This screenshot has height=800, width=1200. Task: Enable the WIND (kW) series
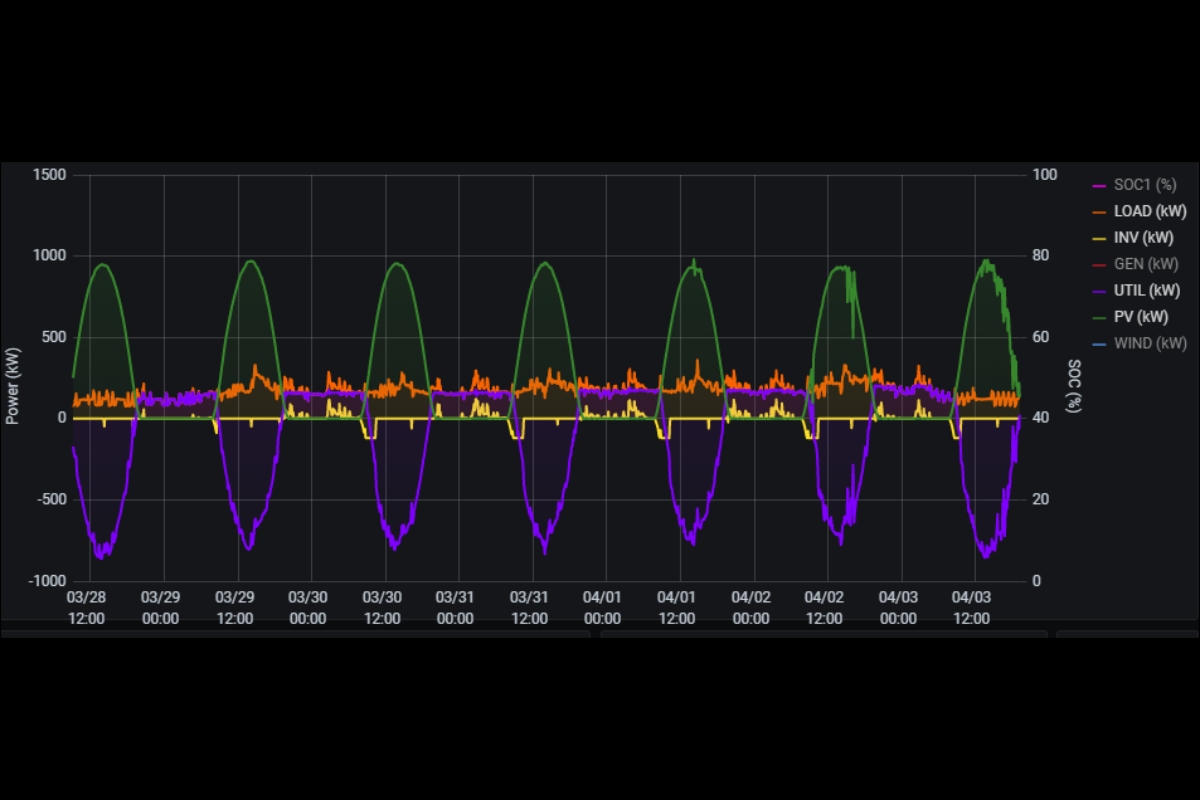[1150, 343]
